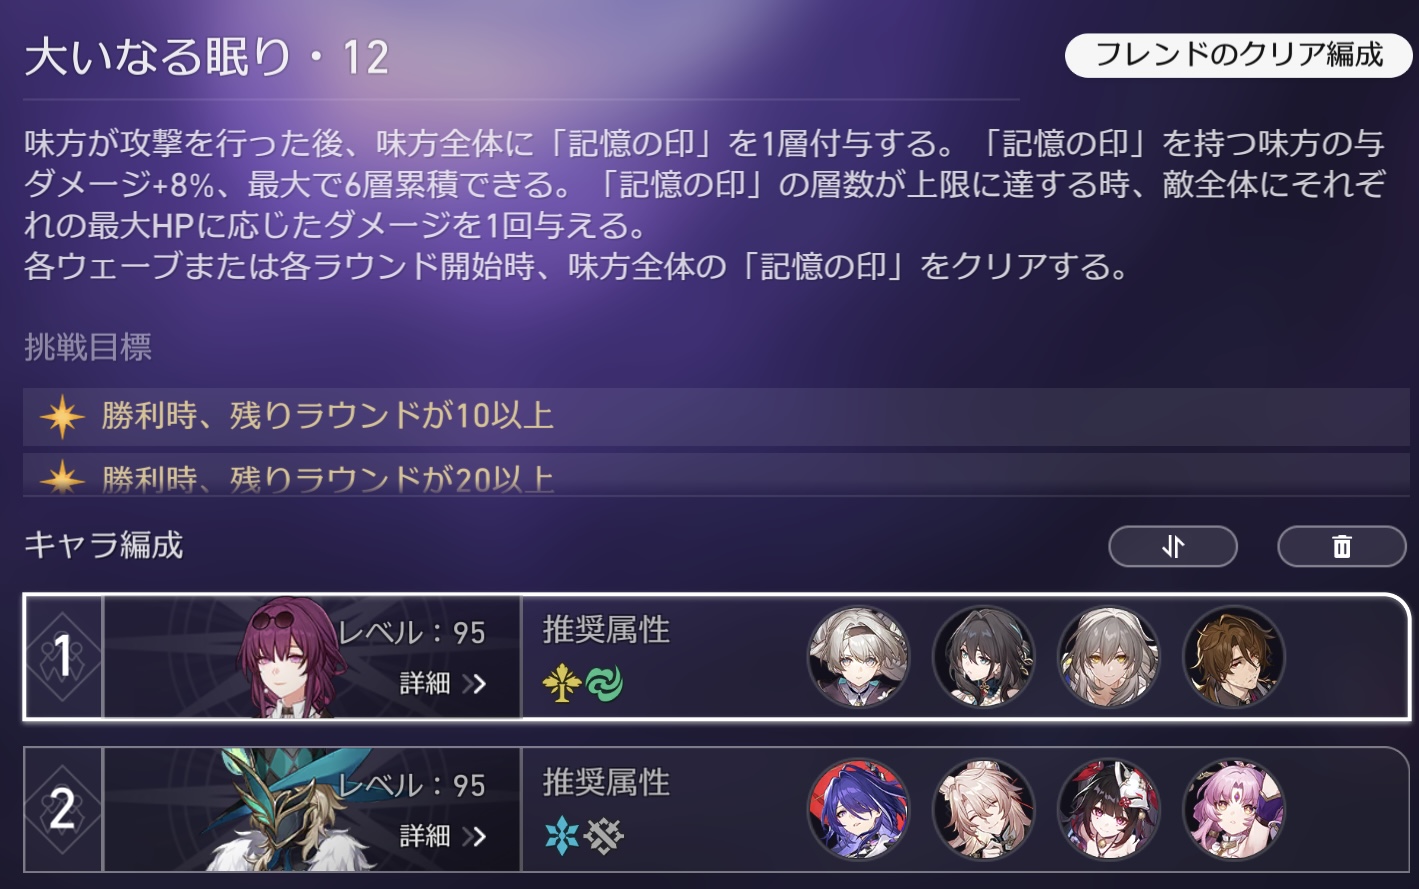Select the team 1 number slot
1419x889 pixels.
[x=63, y=657]
